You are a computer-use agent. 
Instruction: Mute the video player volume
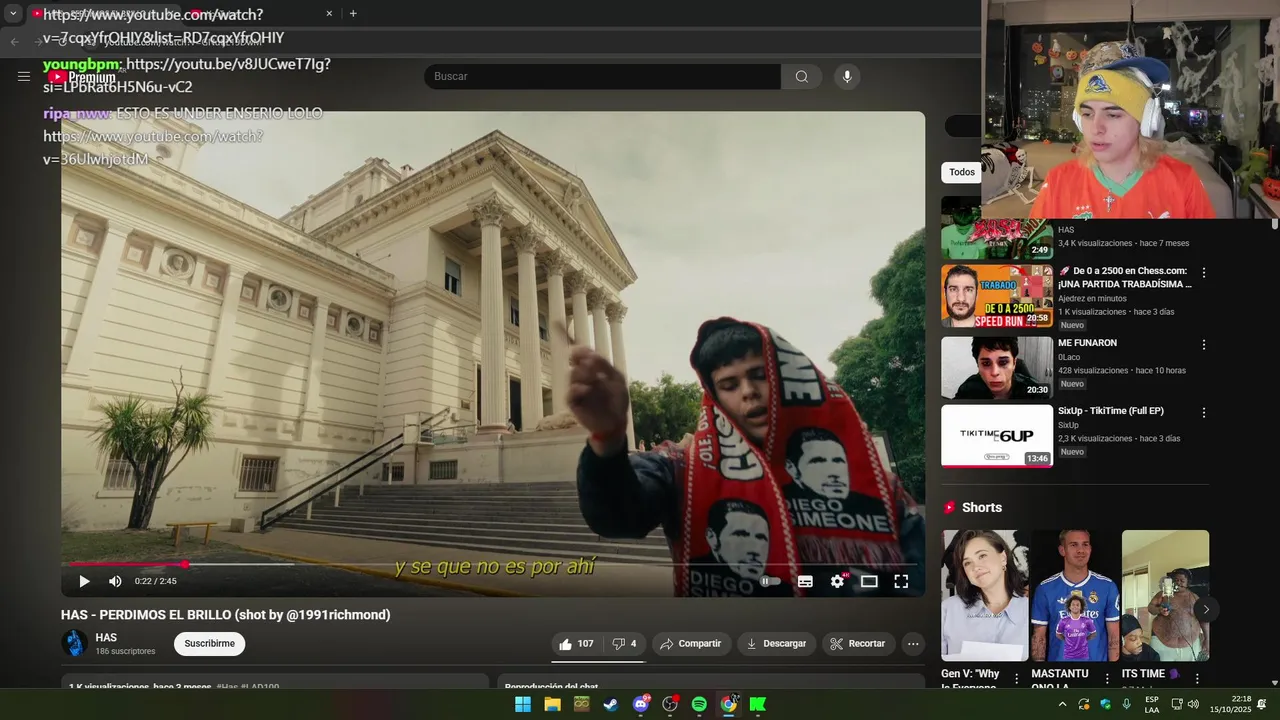click(x=115, y=581)
